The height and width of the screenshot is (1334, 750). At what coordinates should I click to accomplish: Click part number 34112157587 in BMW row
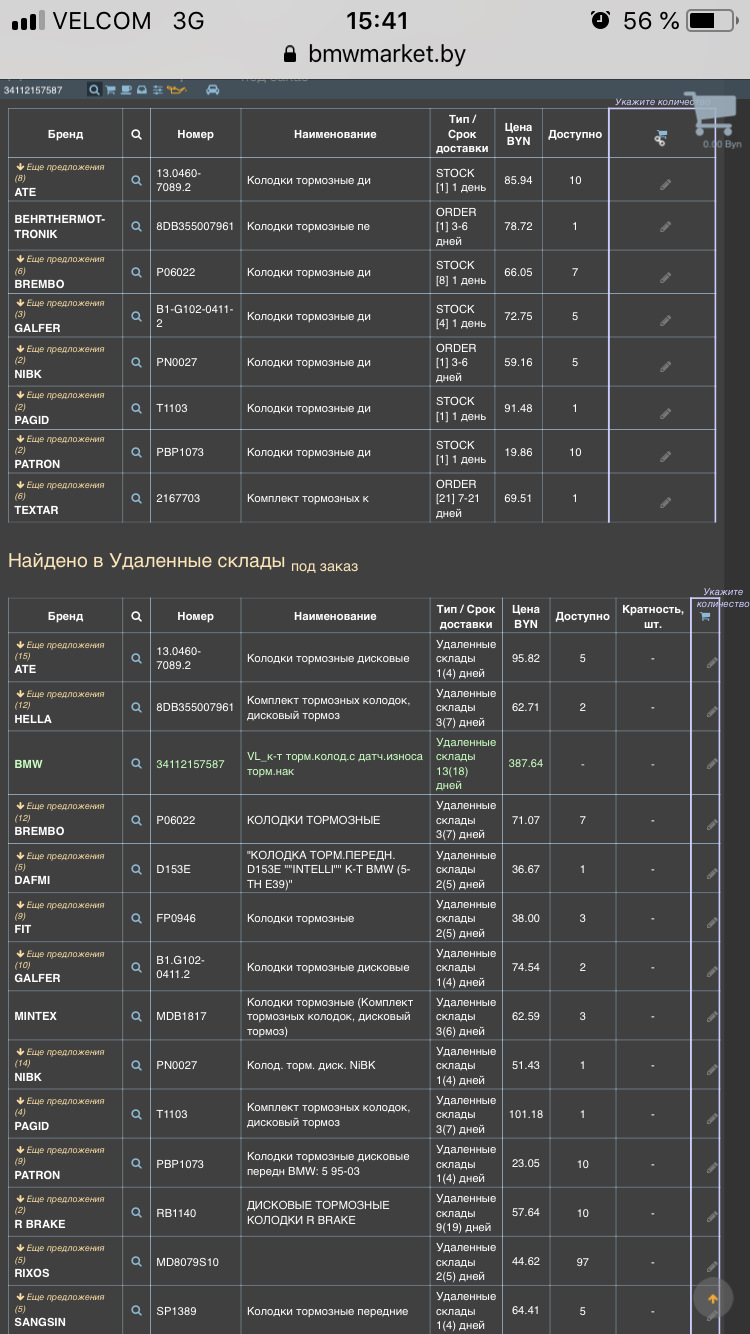click(190, 764)
